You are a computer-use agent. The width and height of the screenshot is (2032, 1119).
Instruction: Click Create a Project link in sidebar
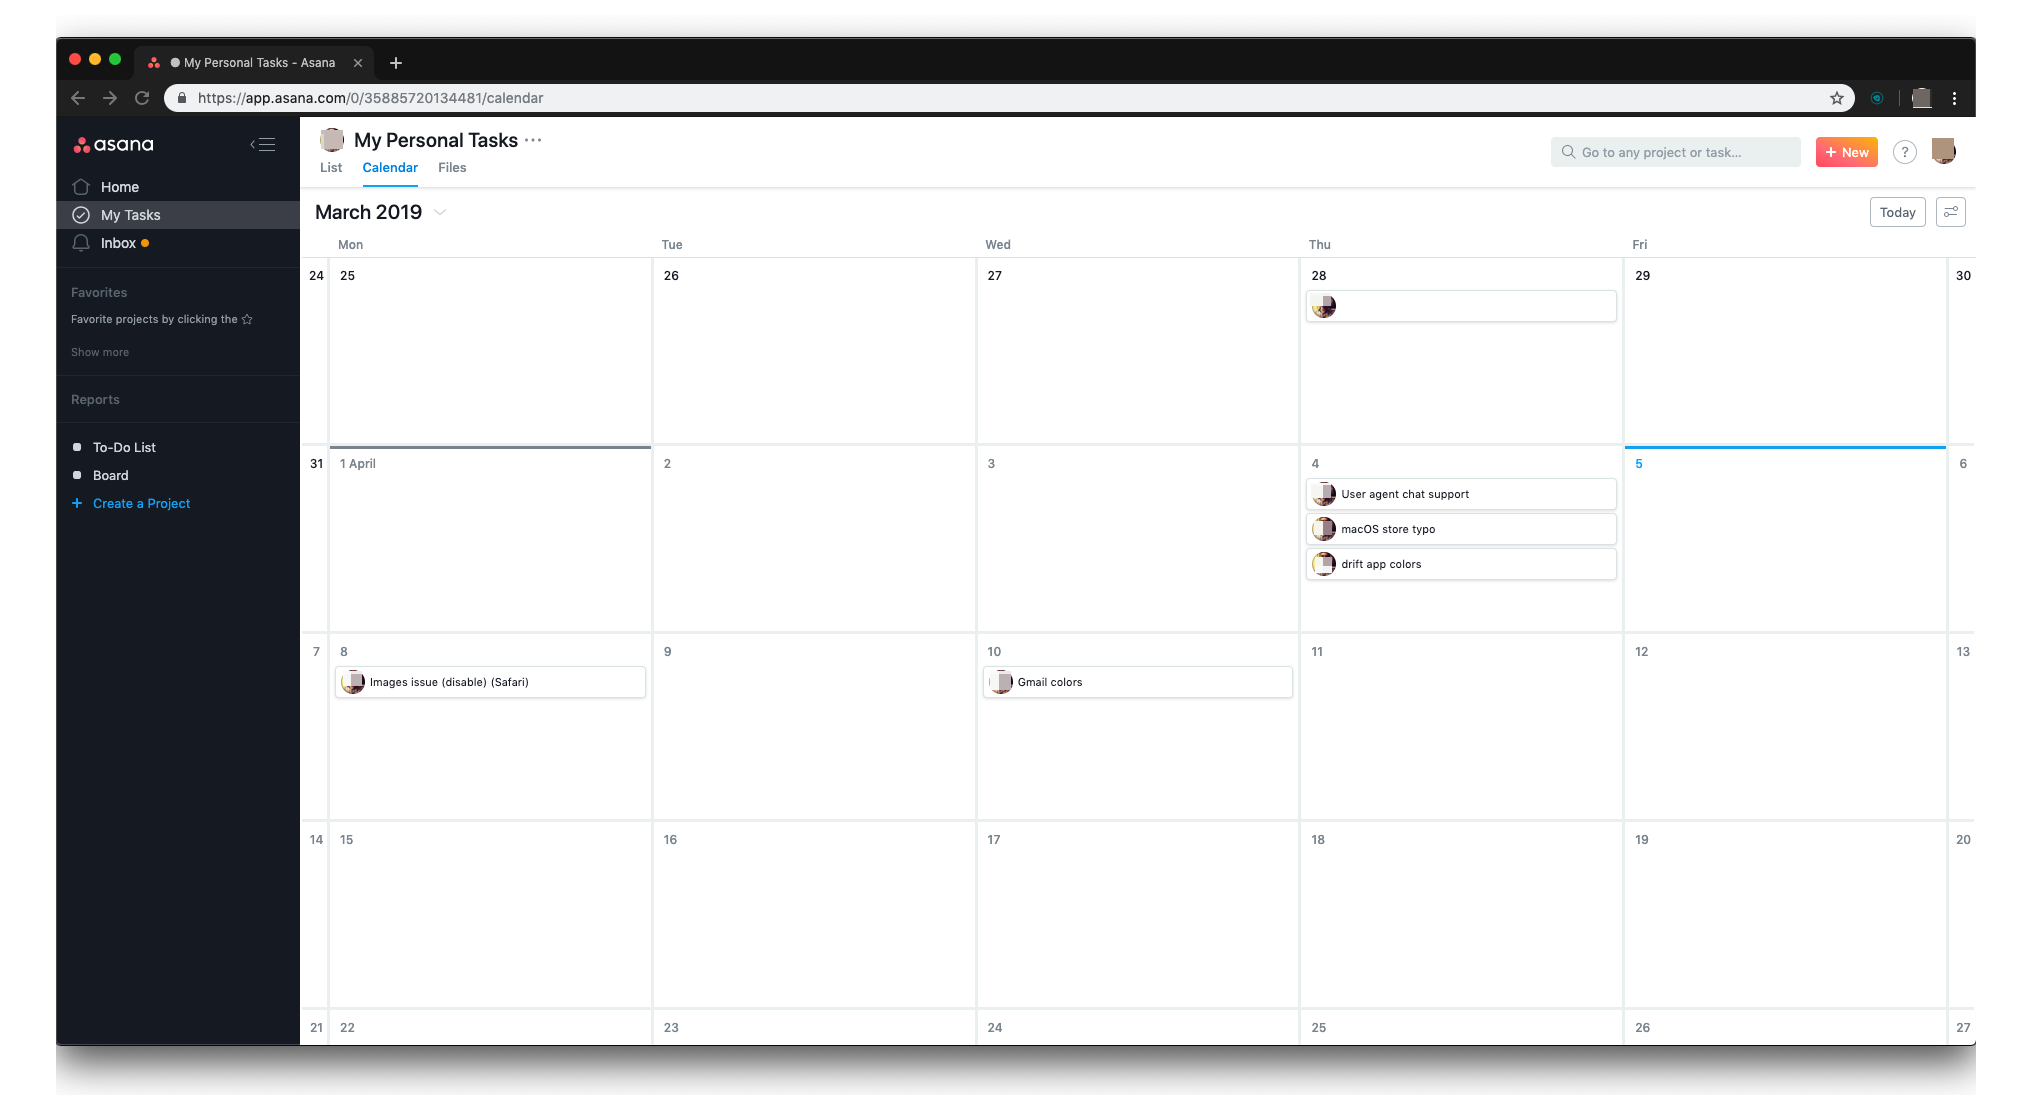point(141,503)
